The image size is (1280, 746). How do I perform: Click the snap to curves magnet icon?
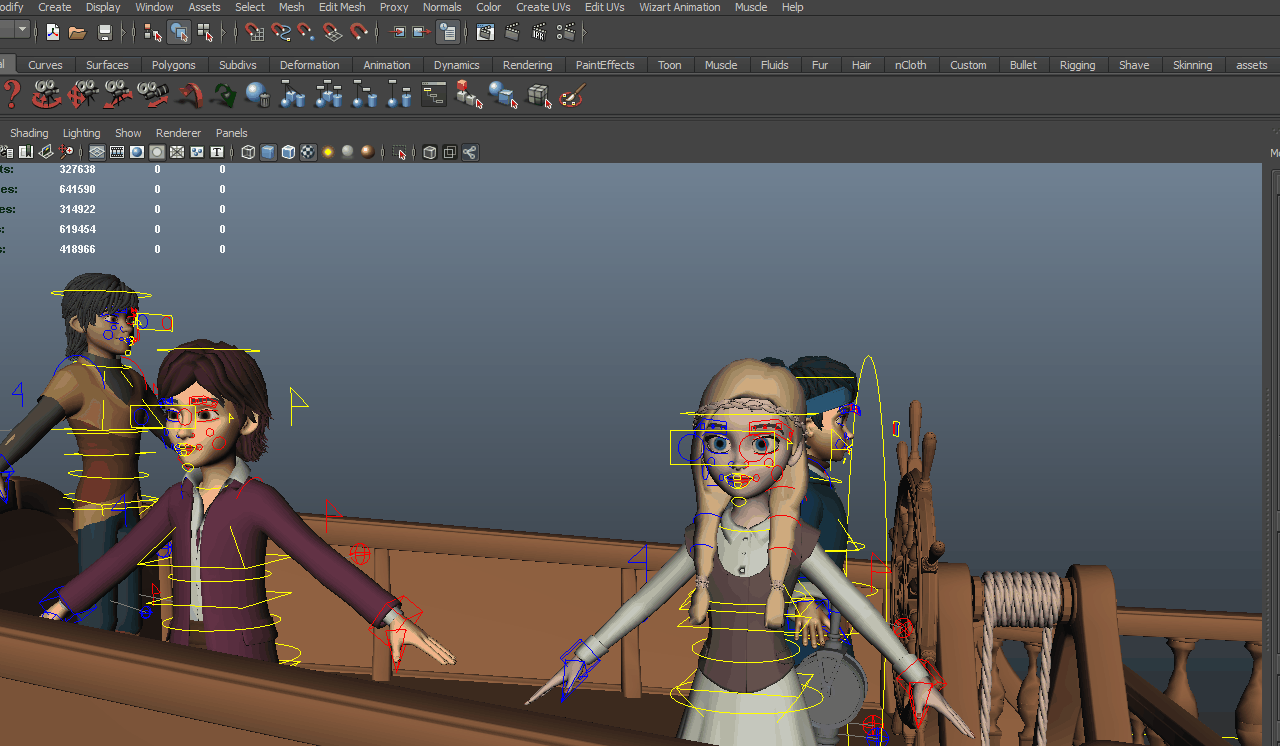pos(281,32)
